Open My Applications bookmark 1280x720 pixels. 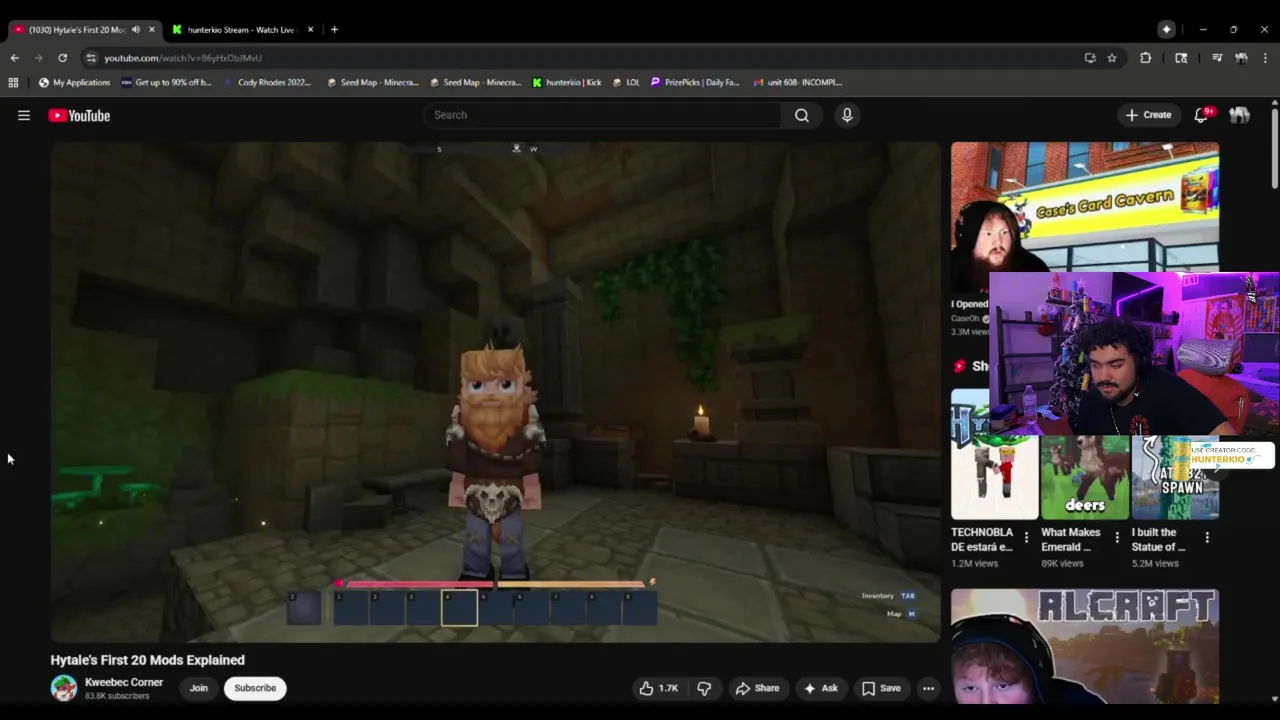click(x=75, y=83)
